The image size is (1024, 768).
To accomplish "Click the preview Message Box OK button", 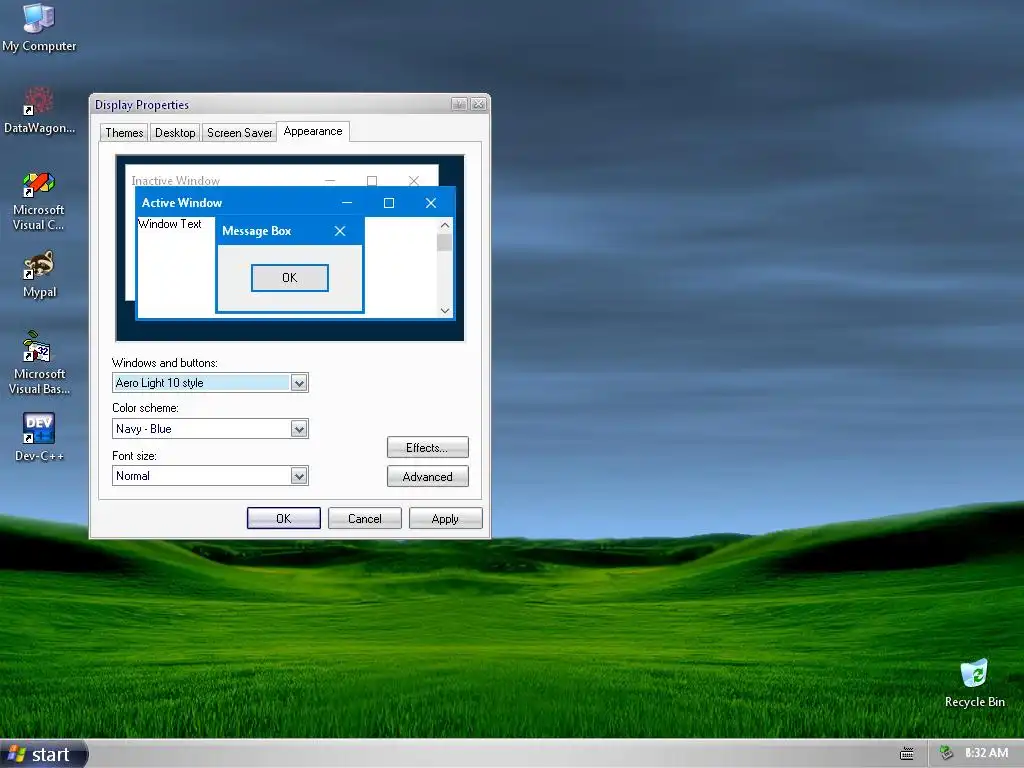I will [289, 278].
